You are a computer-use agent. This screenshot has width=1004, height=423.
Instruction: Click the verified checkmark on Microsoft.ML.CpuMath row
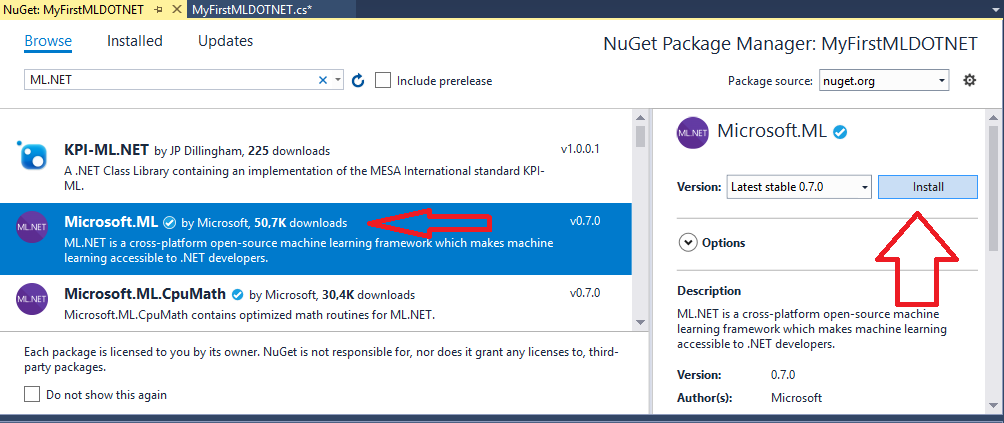point(238,295)
